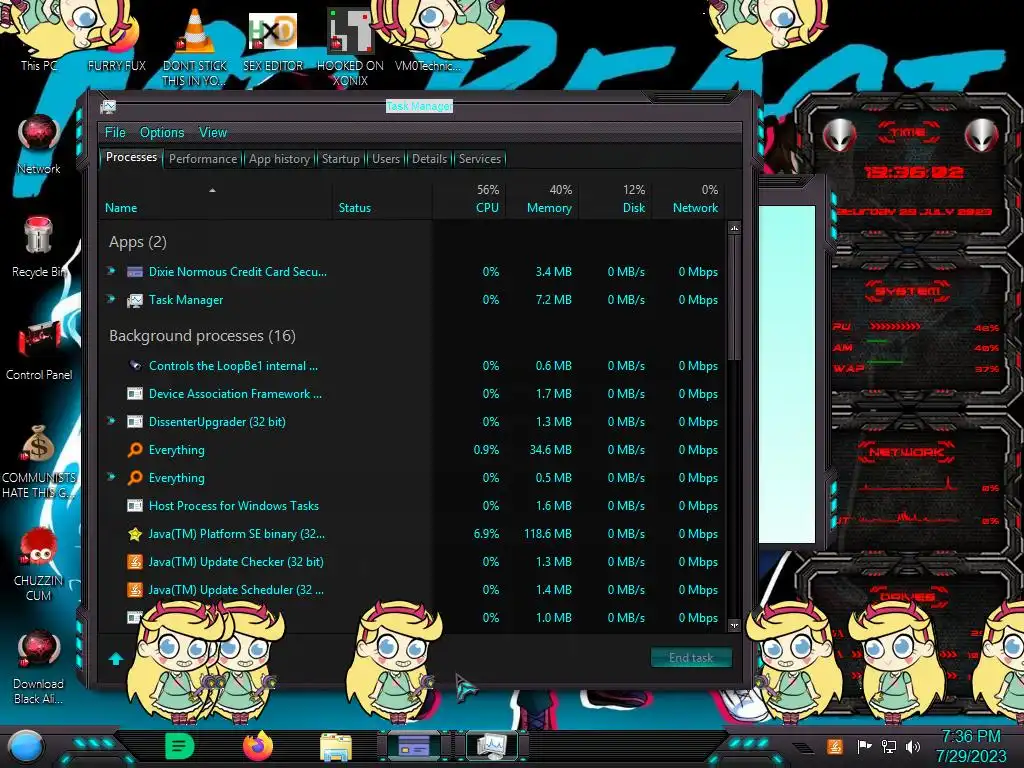Click the scrollbar down arrow in process list
The width and height of the screenshot is (1024, 768).
tap(734, 625)
